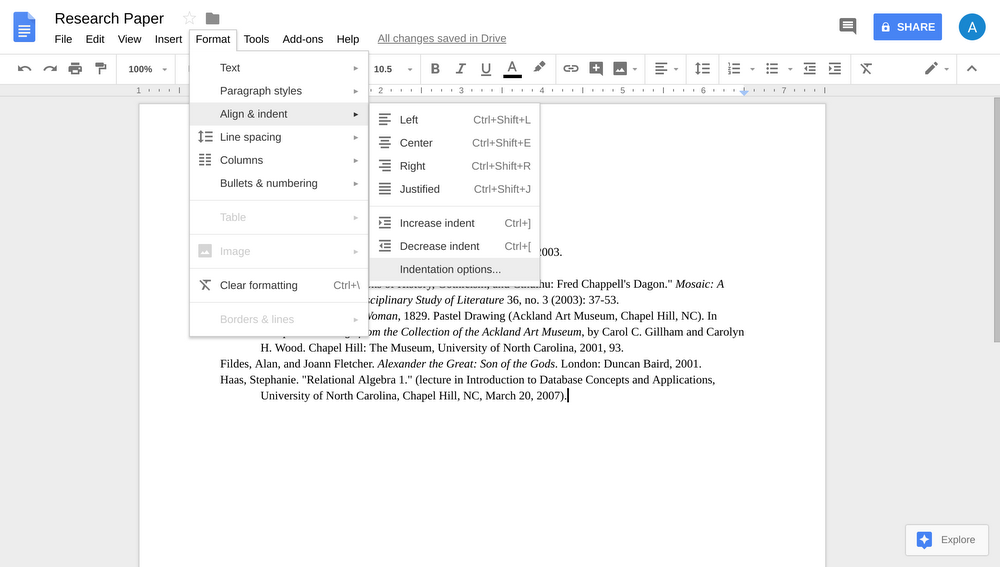Choose Justified alignment in submenu
The image size is (1000, 567).
tap(455, 189)
